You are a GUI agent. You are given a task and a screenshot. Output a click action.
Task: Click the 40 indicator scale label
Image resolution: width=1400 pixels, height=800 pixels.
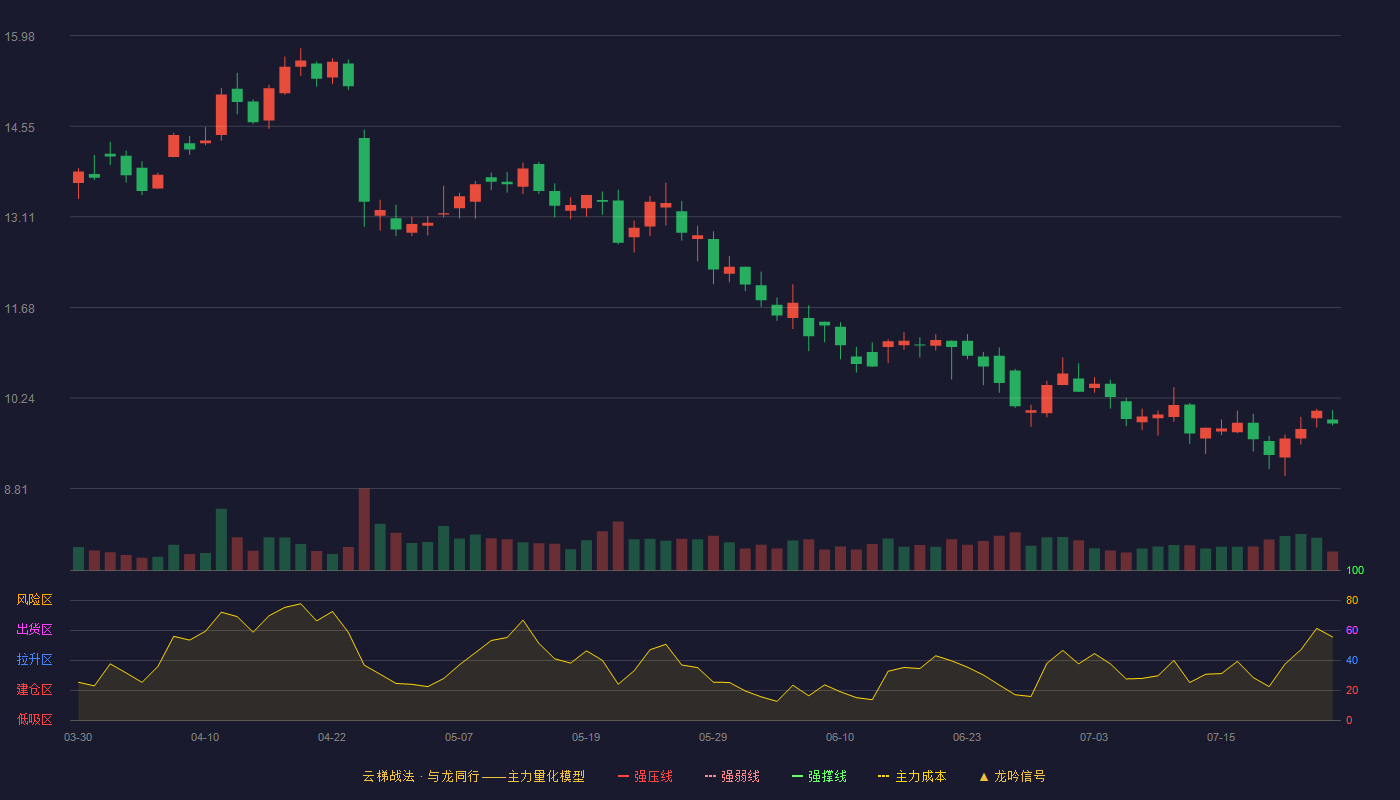[x=1352, y=660]
